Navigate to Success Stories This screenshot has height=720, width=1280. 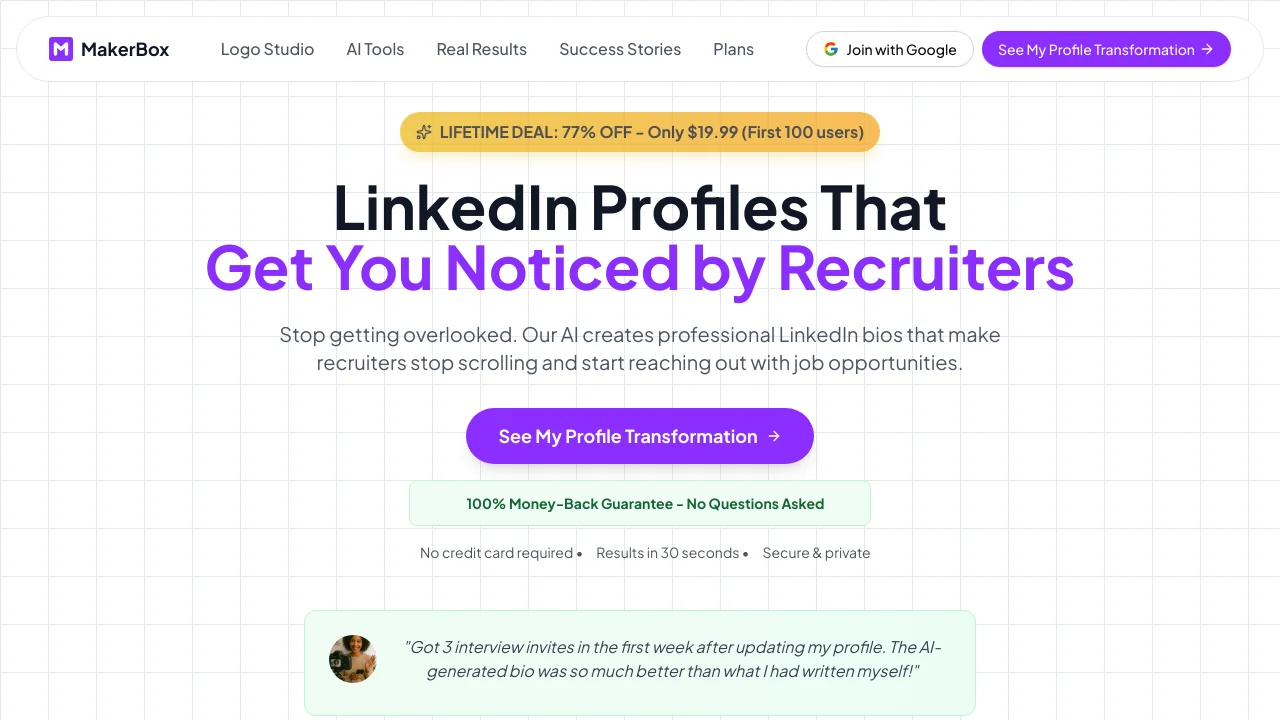(620, 49)
